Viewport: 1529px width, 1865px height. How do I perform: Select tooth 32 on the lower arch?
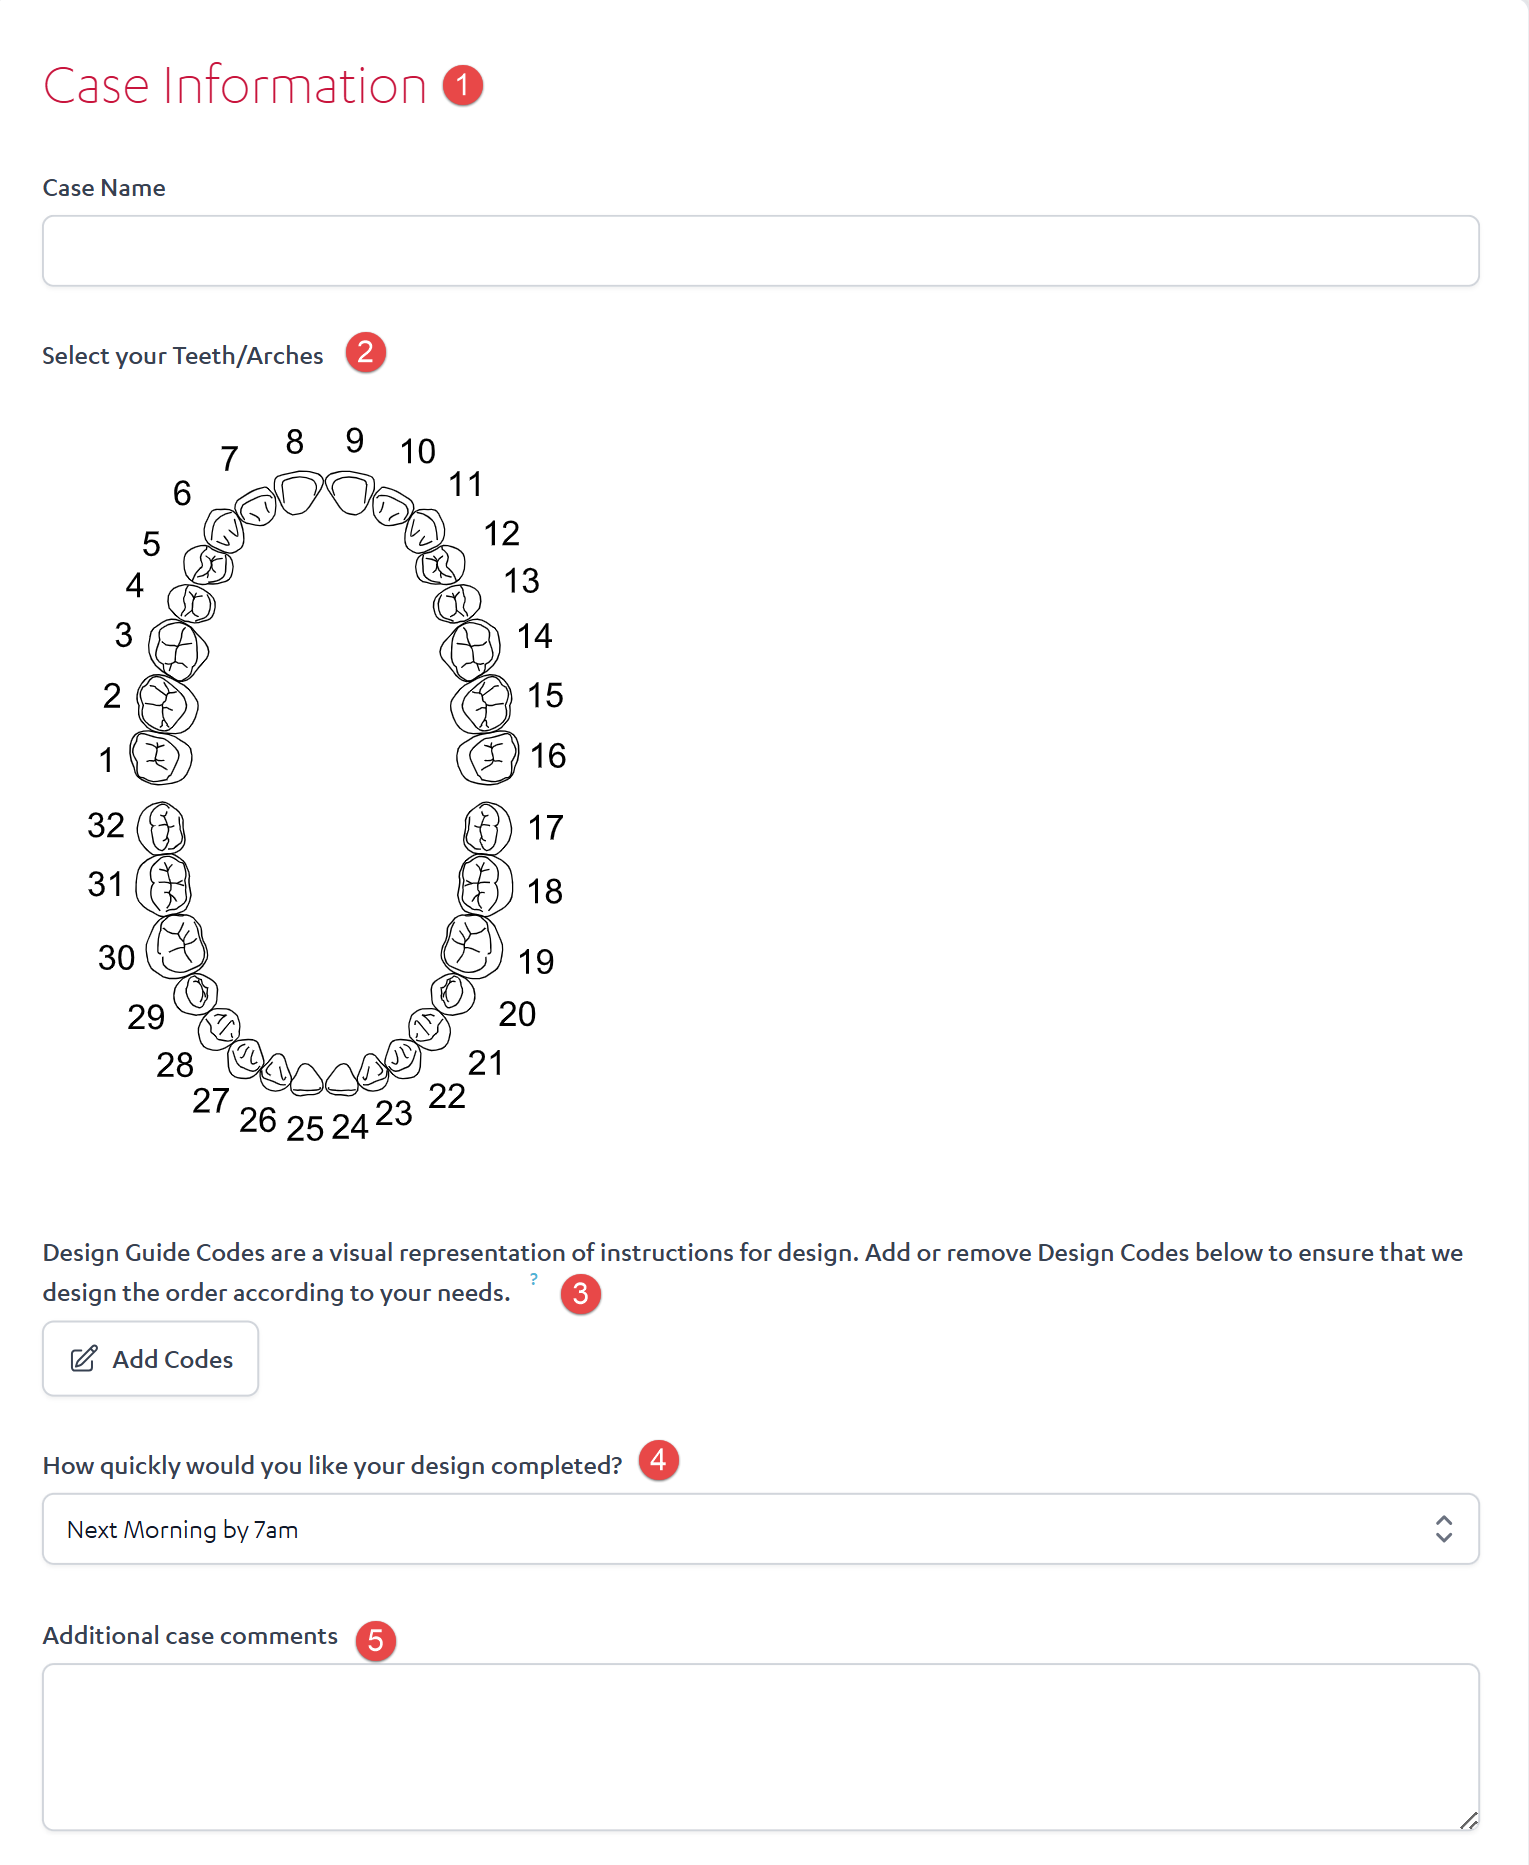pos(161,828)
